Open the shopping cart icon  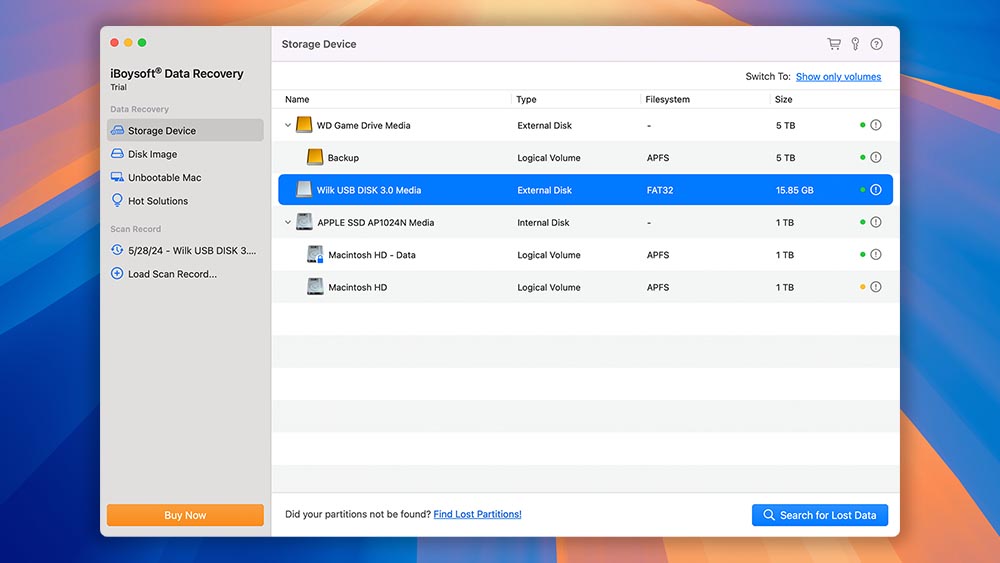[834, 44]
